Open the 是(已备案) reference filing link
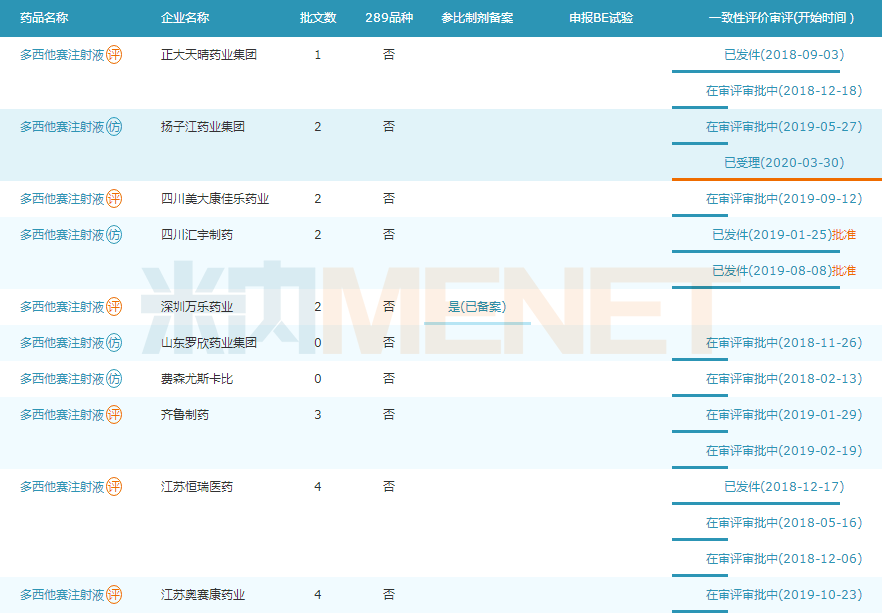This screenshot has height=613, width=882. click(x=477, y=307)
